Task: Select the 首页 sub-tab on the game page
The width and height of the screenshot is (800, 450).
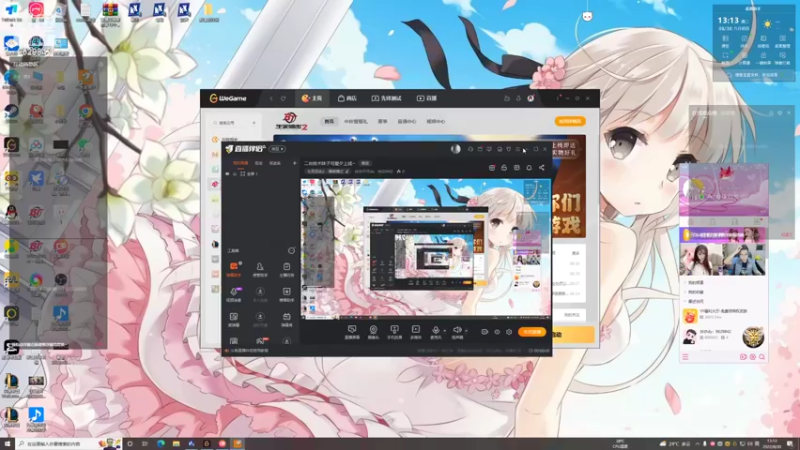Action: click(329, 121)
